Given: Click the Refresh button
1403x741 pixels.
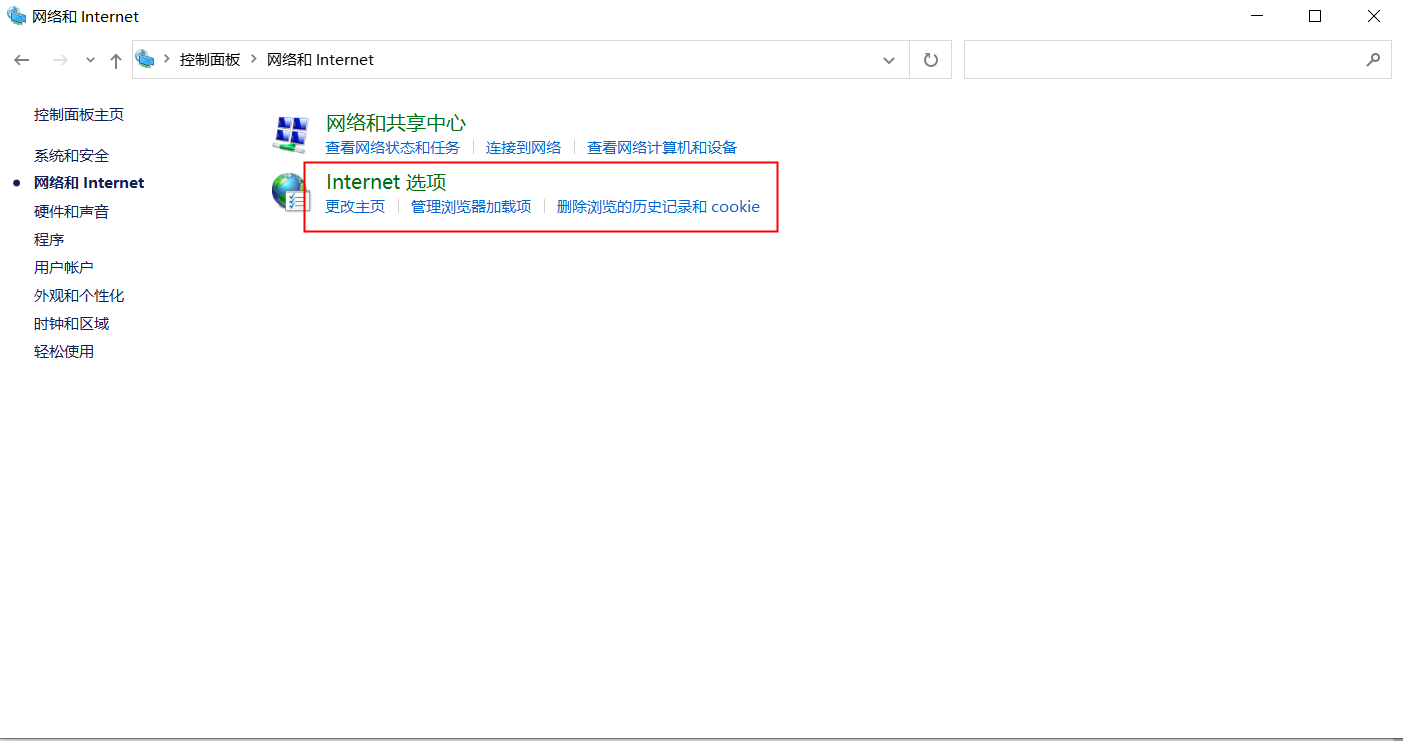Looking at the screenshot, I should tap(931, 60).
